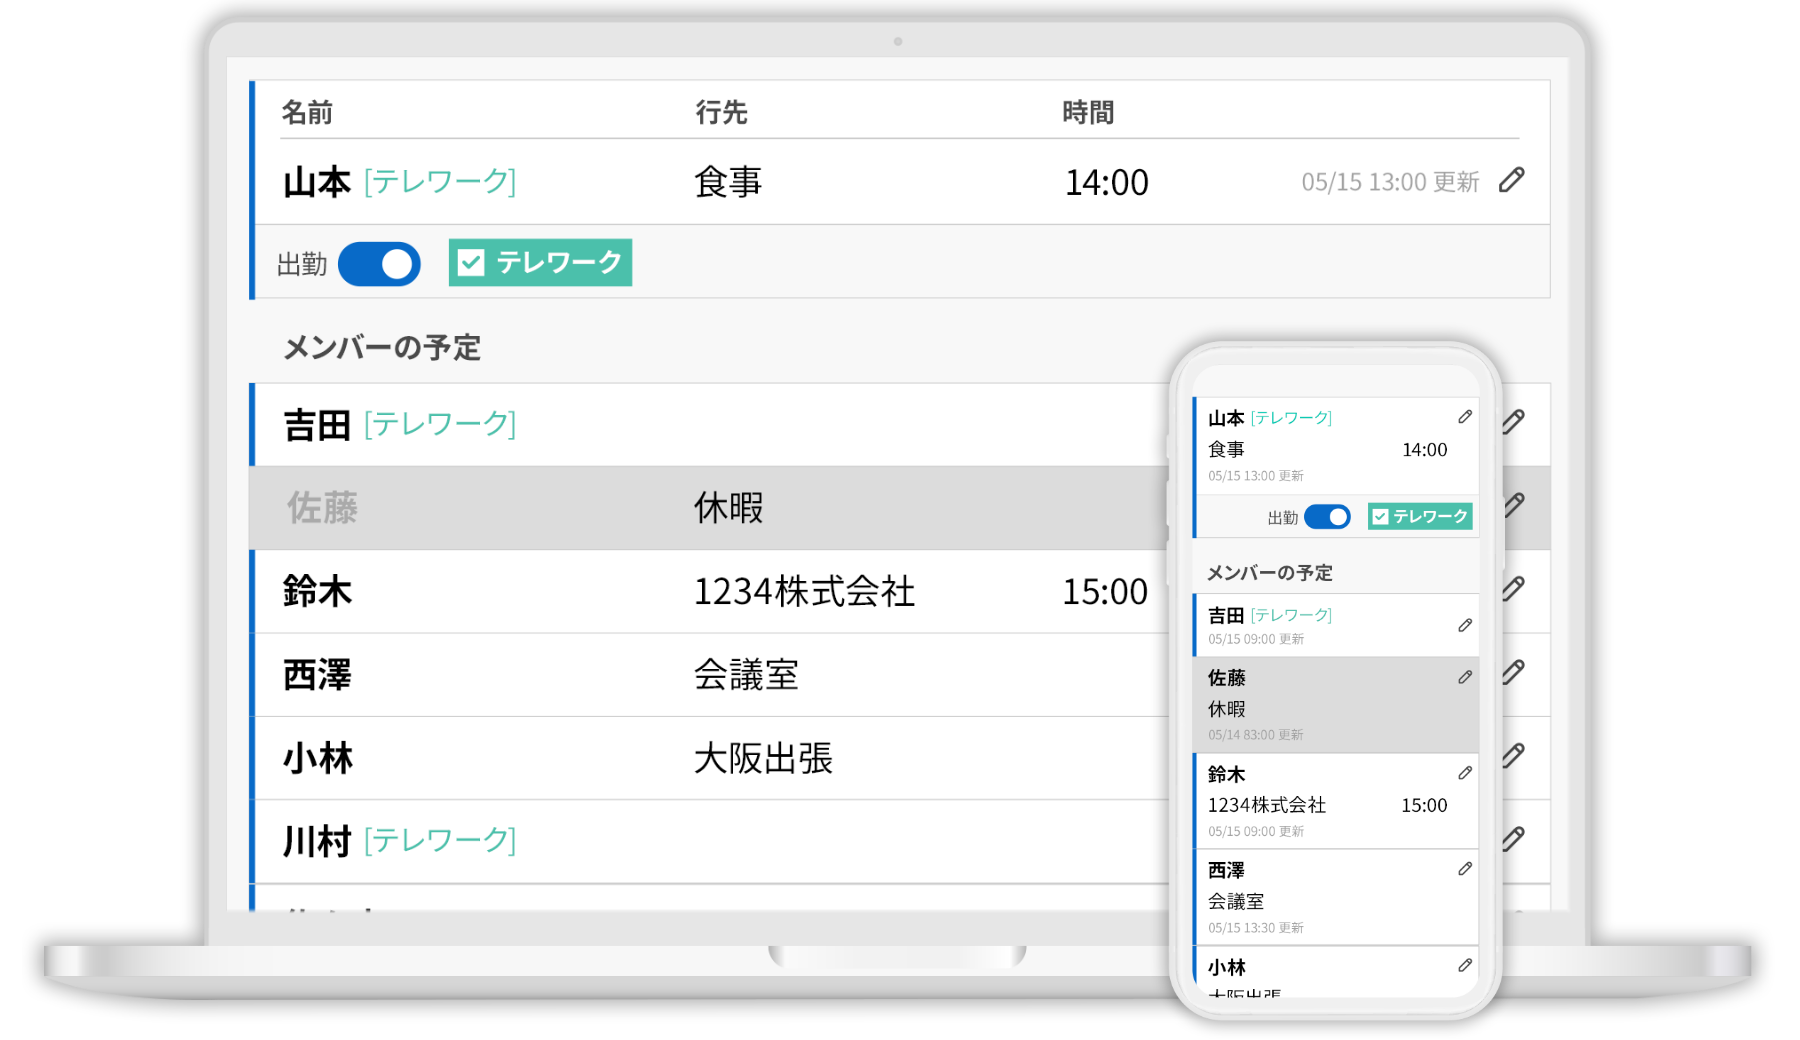This screenshot has height=1040, width=1800.
Task: Click the pencil icon in the 鈴木 row on laptop
Action: [1514, 589]
